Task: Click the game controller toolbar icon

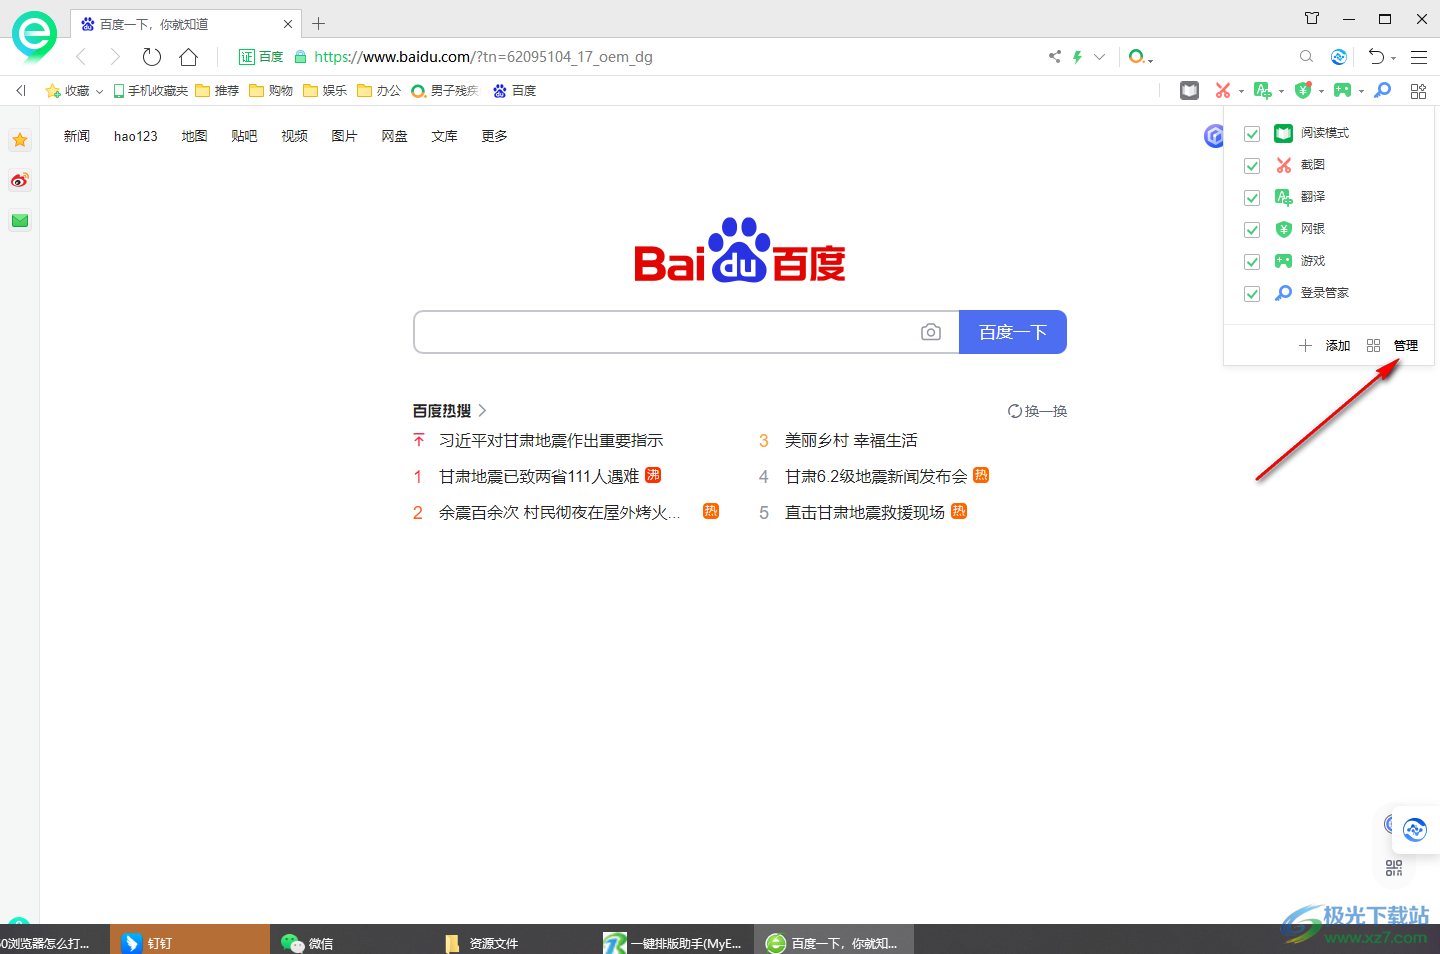Action: click(1342, 91)
